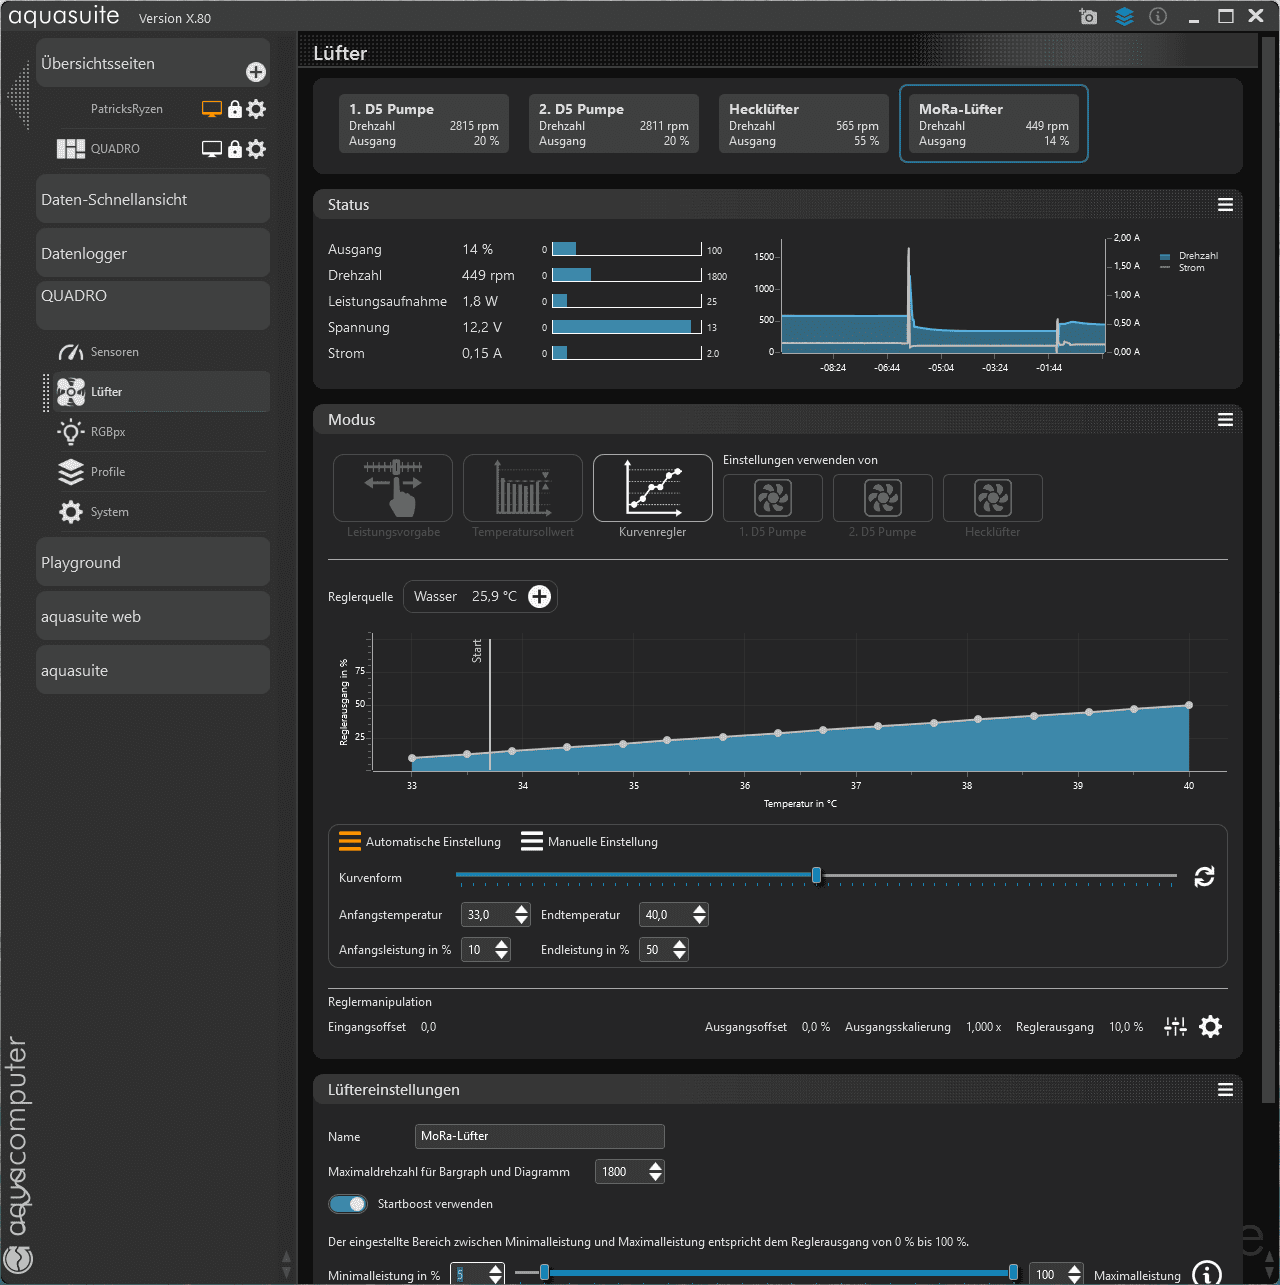Collapse the QUADRO section in sidebar

coord(153,305)
